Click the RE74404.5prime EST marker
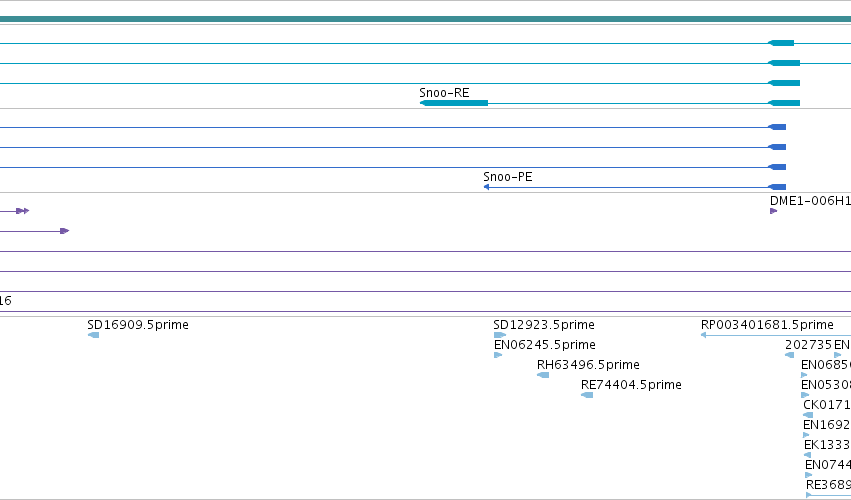The width and height of the screenshot is (851, 500). tap(587, 395)
